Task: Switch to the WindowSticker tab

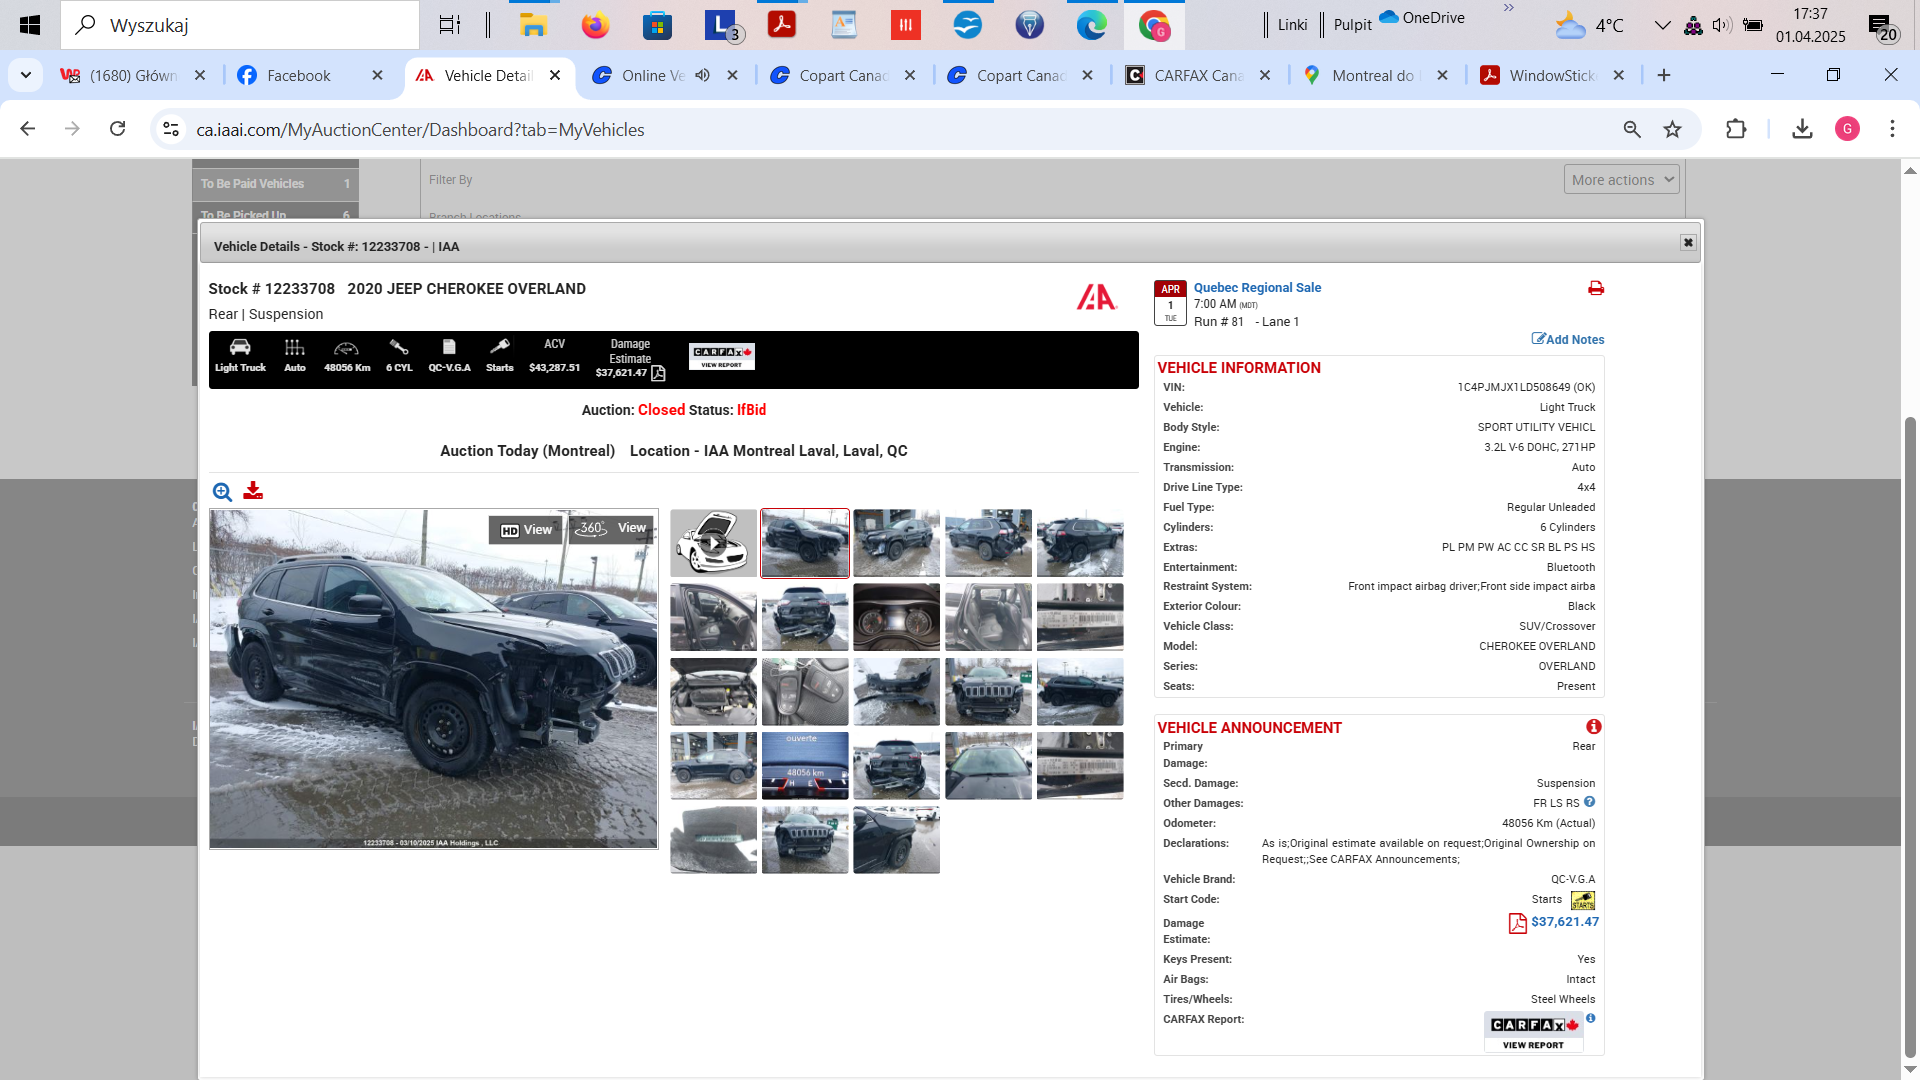Action: click(x=1553, y=76)
